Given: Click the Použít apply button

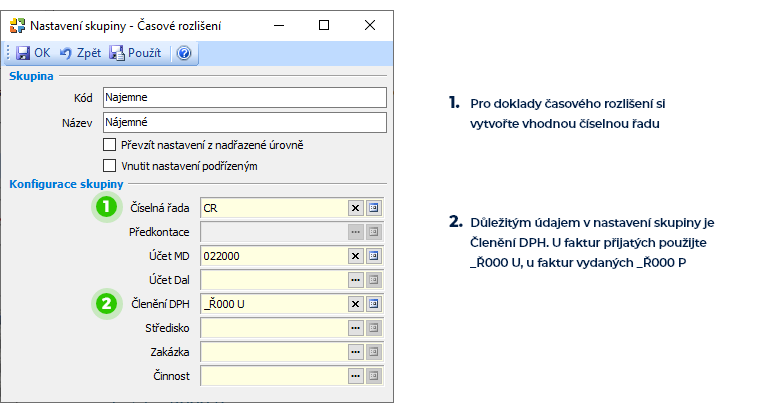Looking at the screenshot, I should (x=135, y=53).
